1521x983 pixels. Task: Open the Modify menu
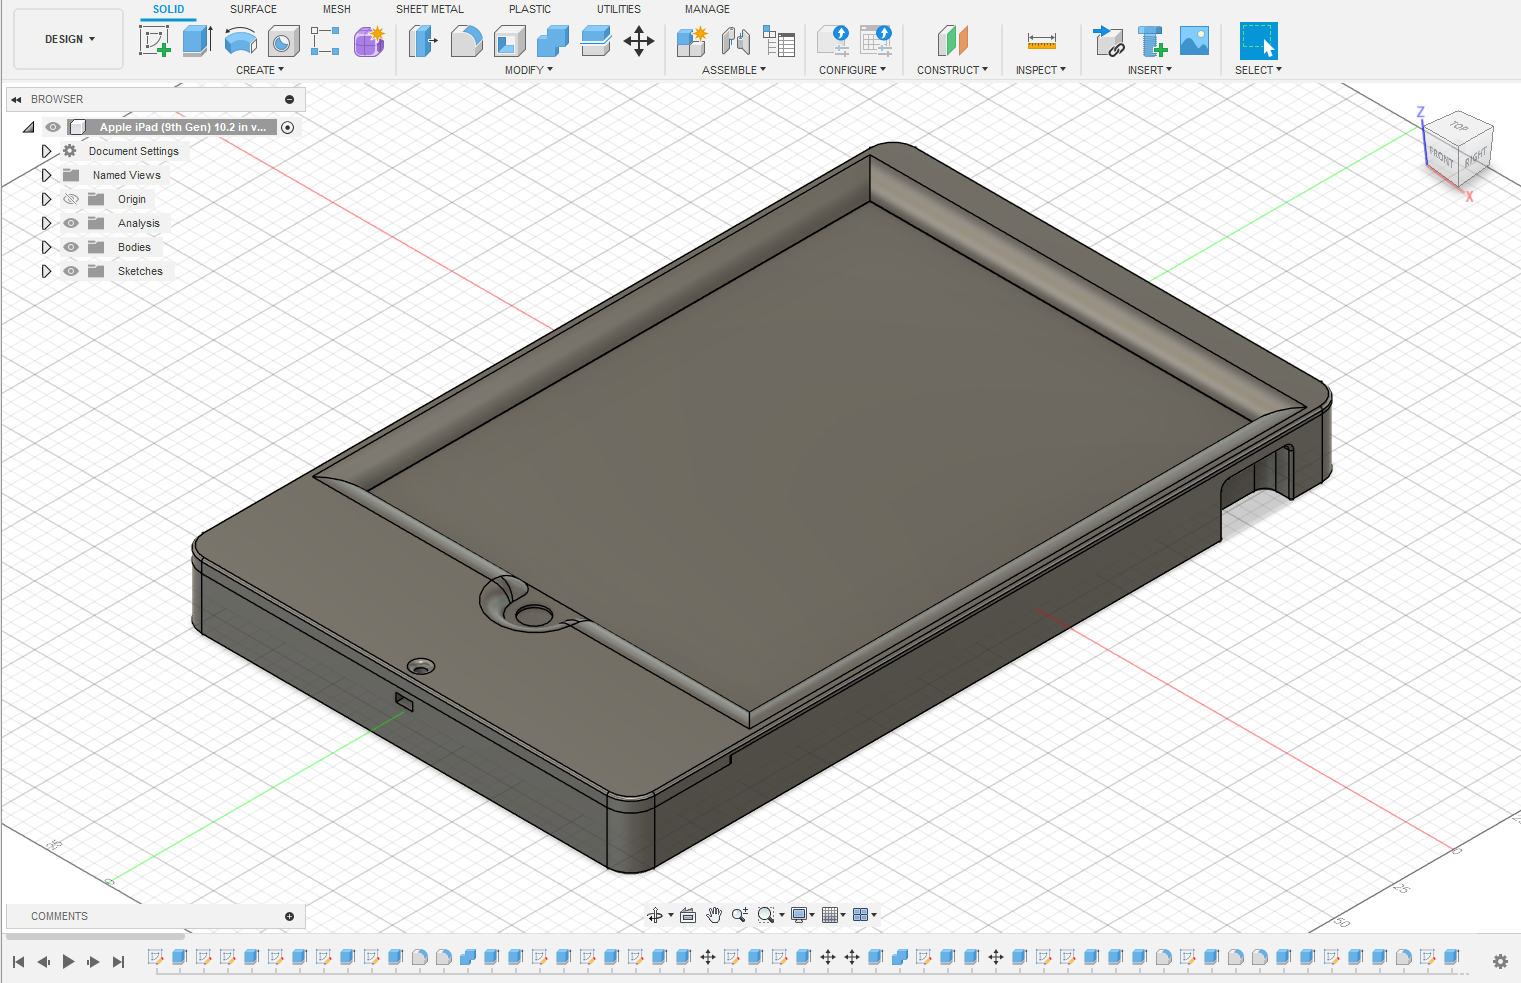(528, 70)
